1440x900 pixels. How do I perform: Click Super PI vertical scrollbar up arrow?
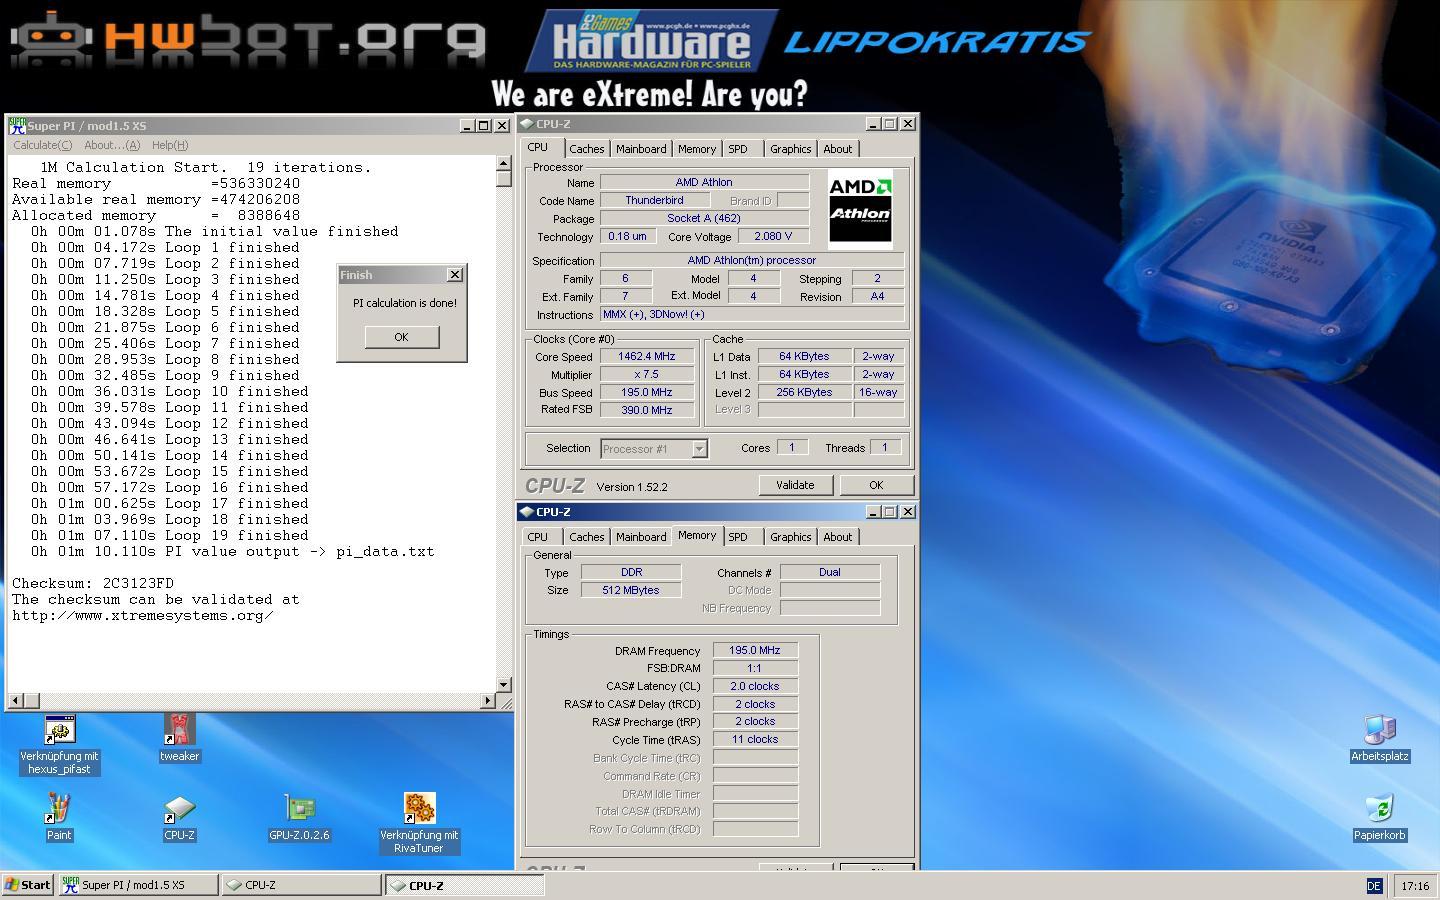(503, 164)
